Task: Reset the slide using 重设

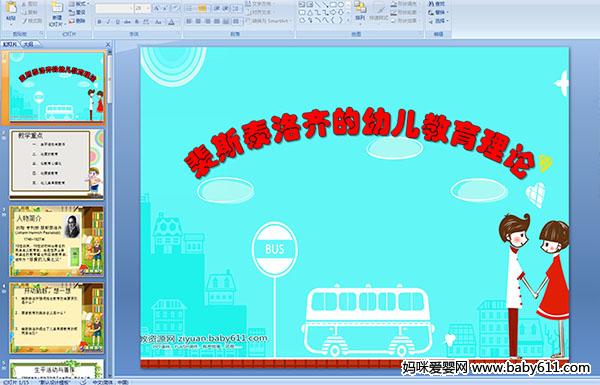Action: (x=77, y=13)
